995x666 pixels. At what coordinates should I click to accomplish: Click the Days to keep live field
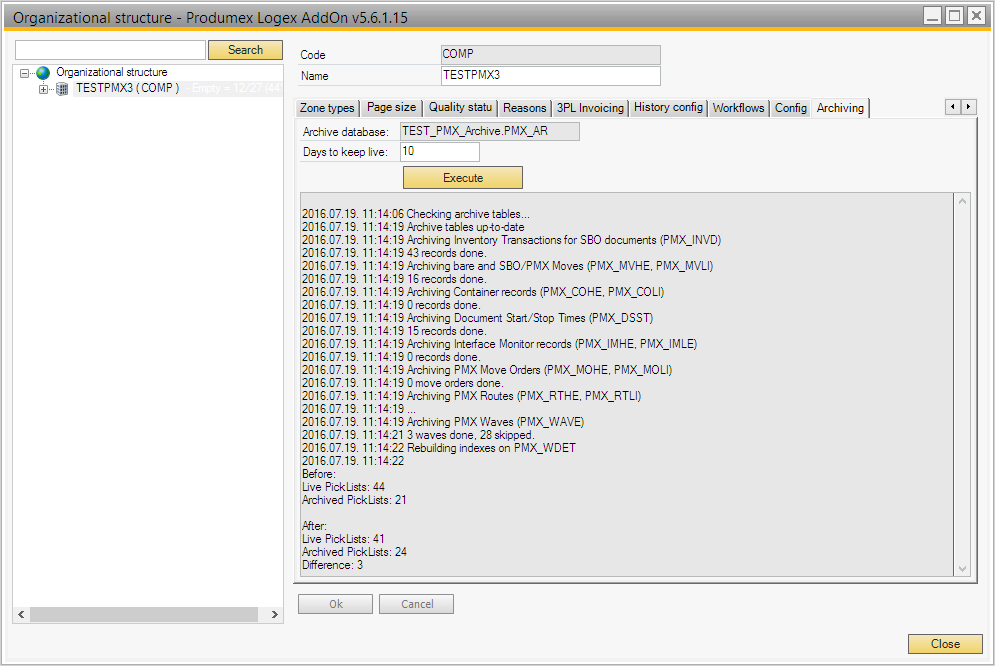pos(439,152)
